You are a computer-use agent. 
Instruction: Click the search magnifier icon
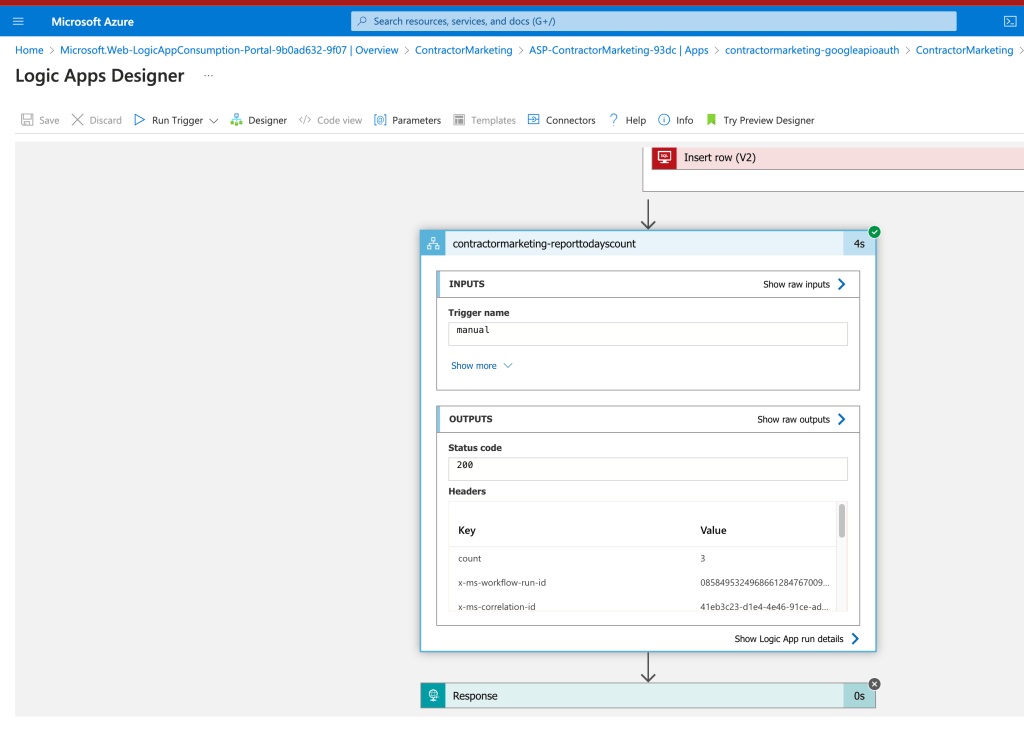click(362, 21)
